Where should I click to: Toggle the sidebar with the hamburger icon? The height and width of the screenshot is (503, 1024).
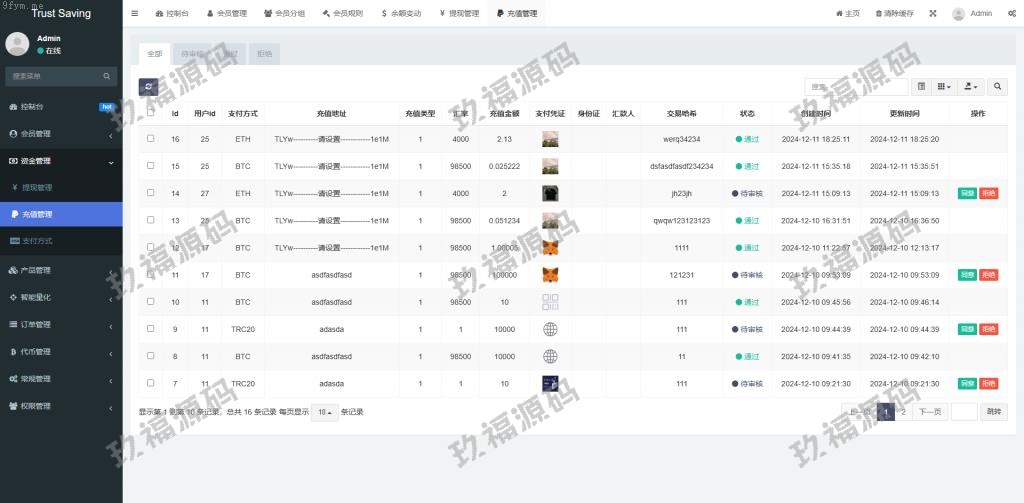tap(135, 14)
